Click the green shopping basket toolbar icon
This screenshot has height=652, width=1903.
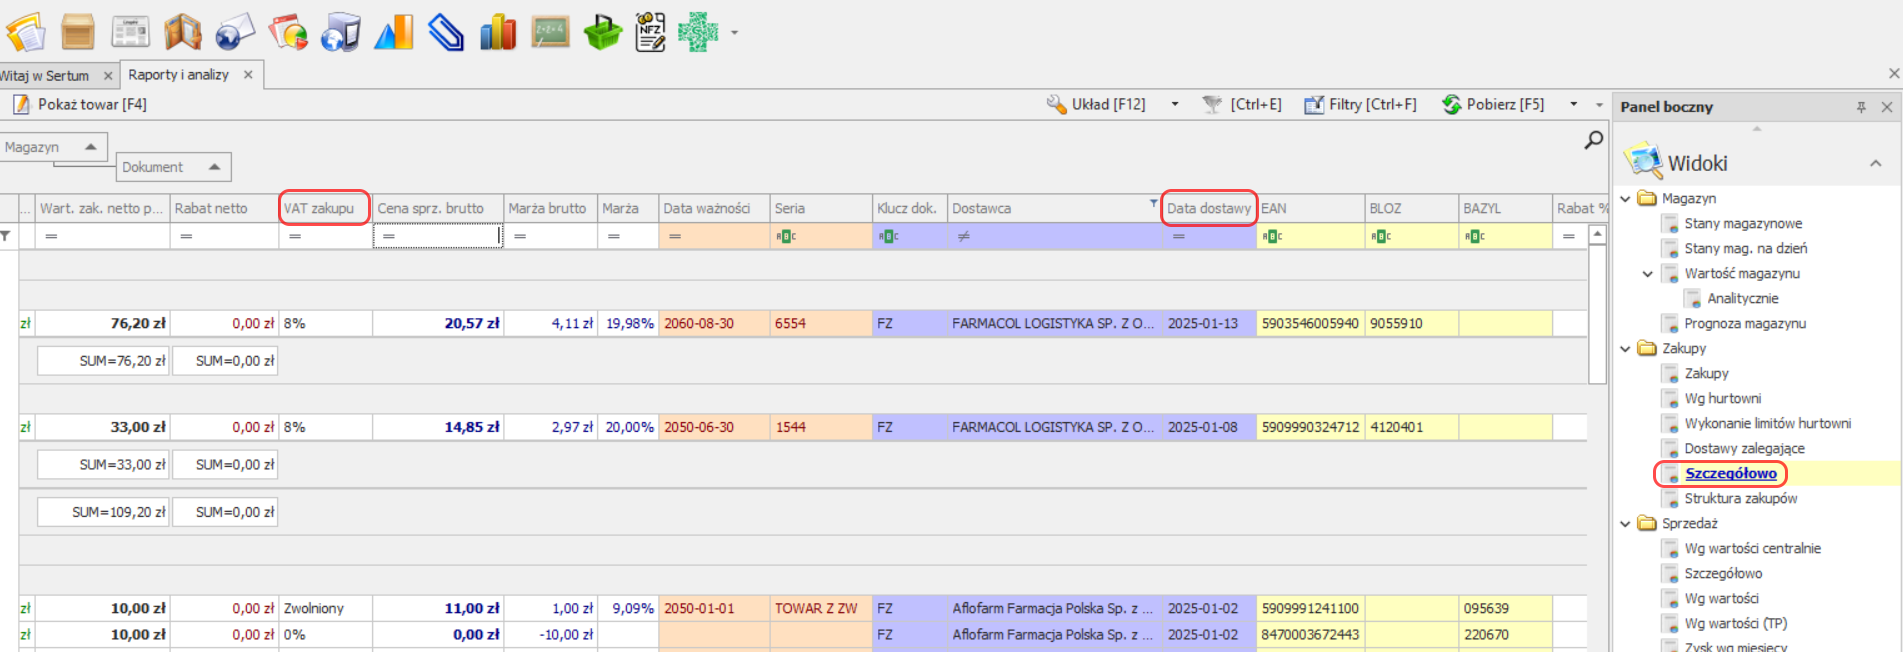click(603, 33)
